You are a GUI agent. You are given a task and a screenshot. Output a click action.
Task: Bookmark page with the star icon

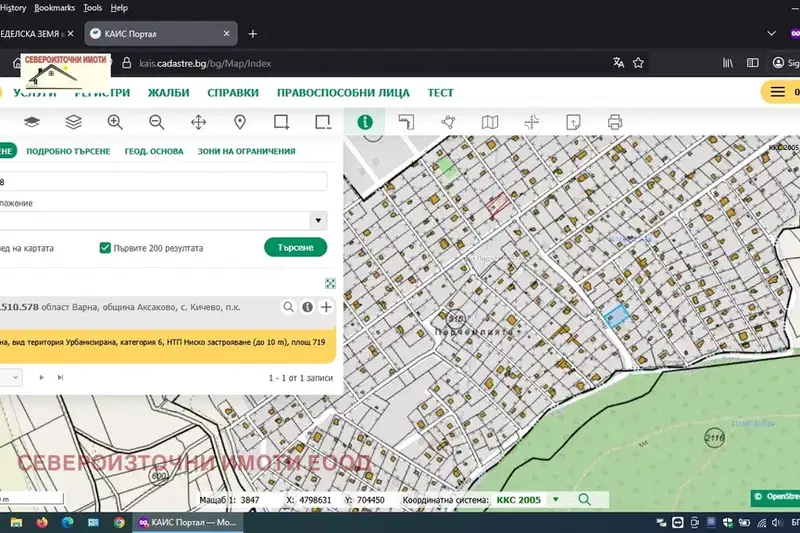click(x=638, y=63)
